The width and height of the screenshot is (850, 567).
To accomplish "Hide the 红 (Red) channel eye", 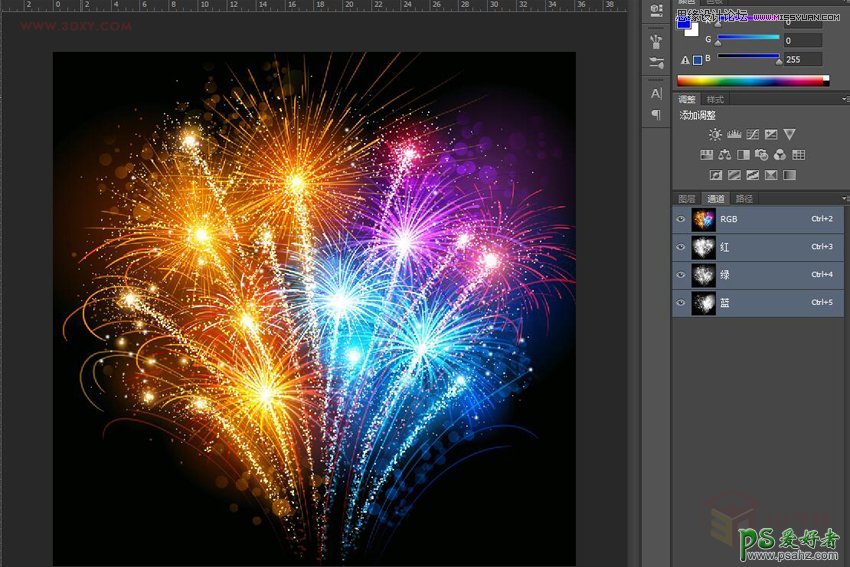I will tap(681, 247).
